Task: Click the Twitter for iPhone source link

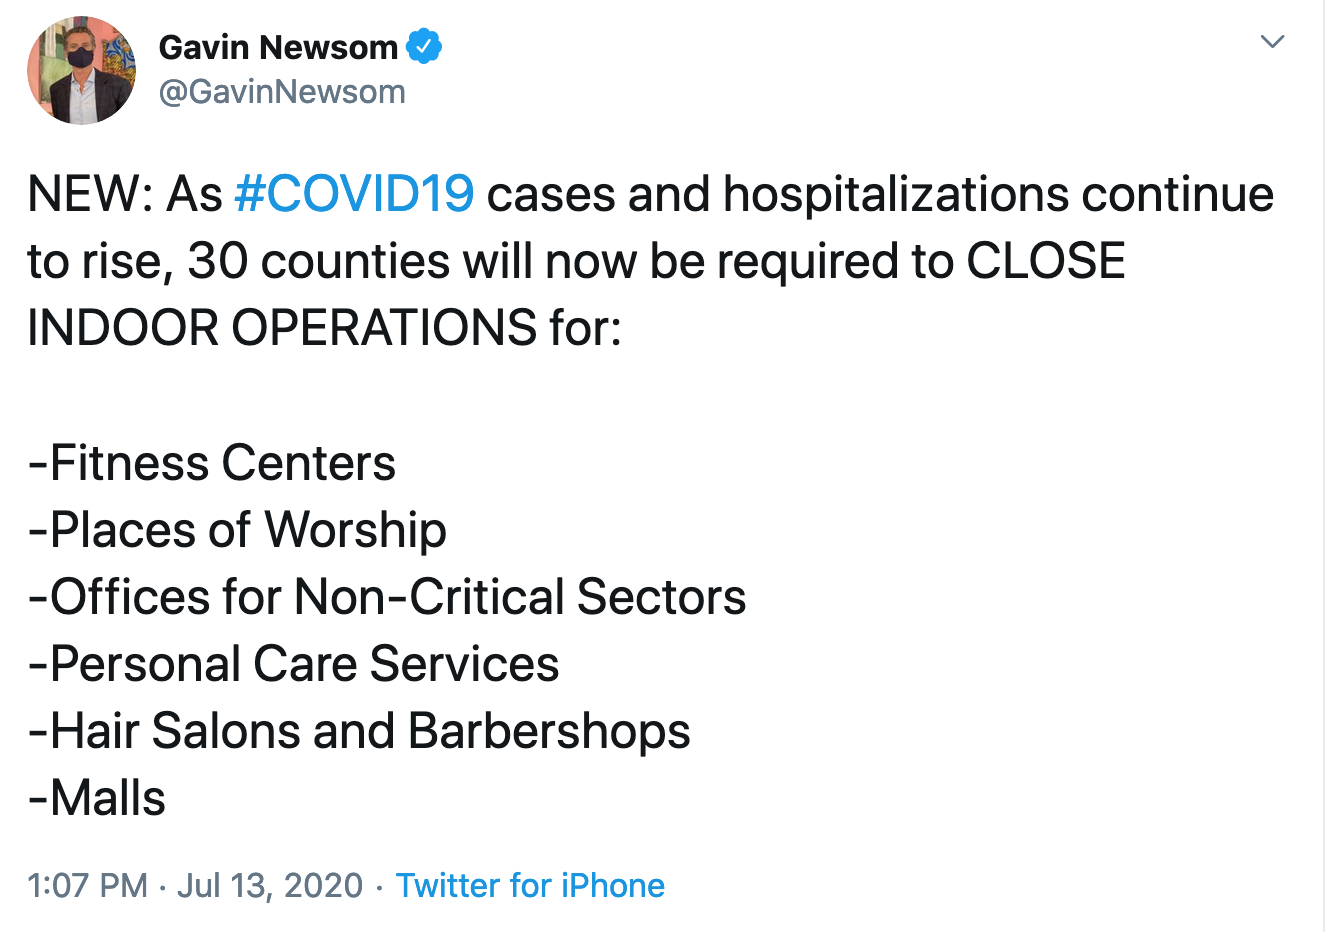Action: [530, 886]
